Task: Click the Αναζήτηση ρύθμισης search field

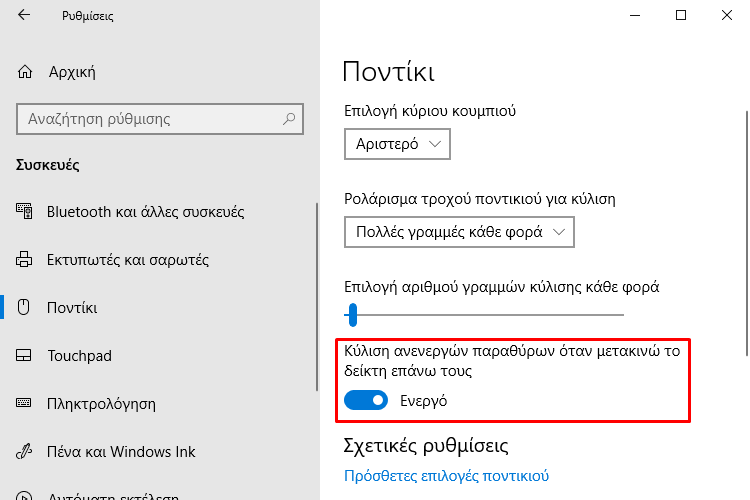Action: click(x=160, y=119)
